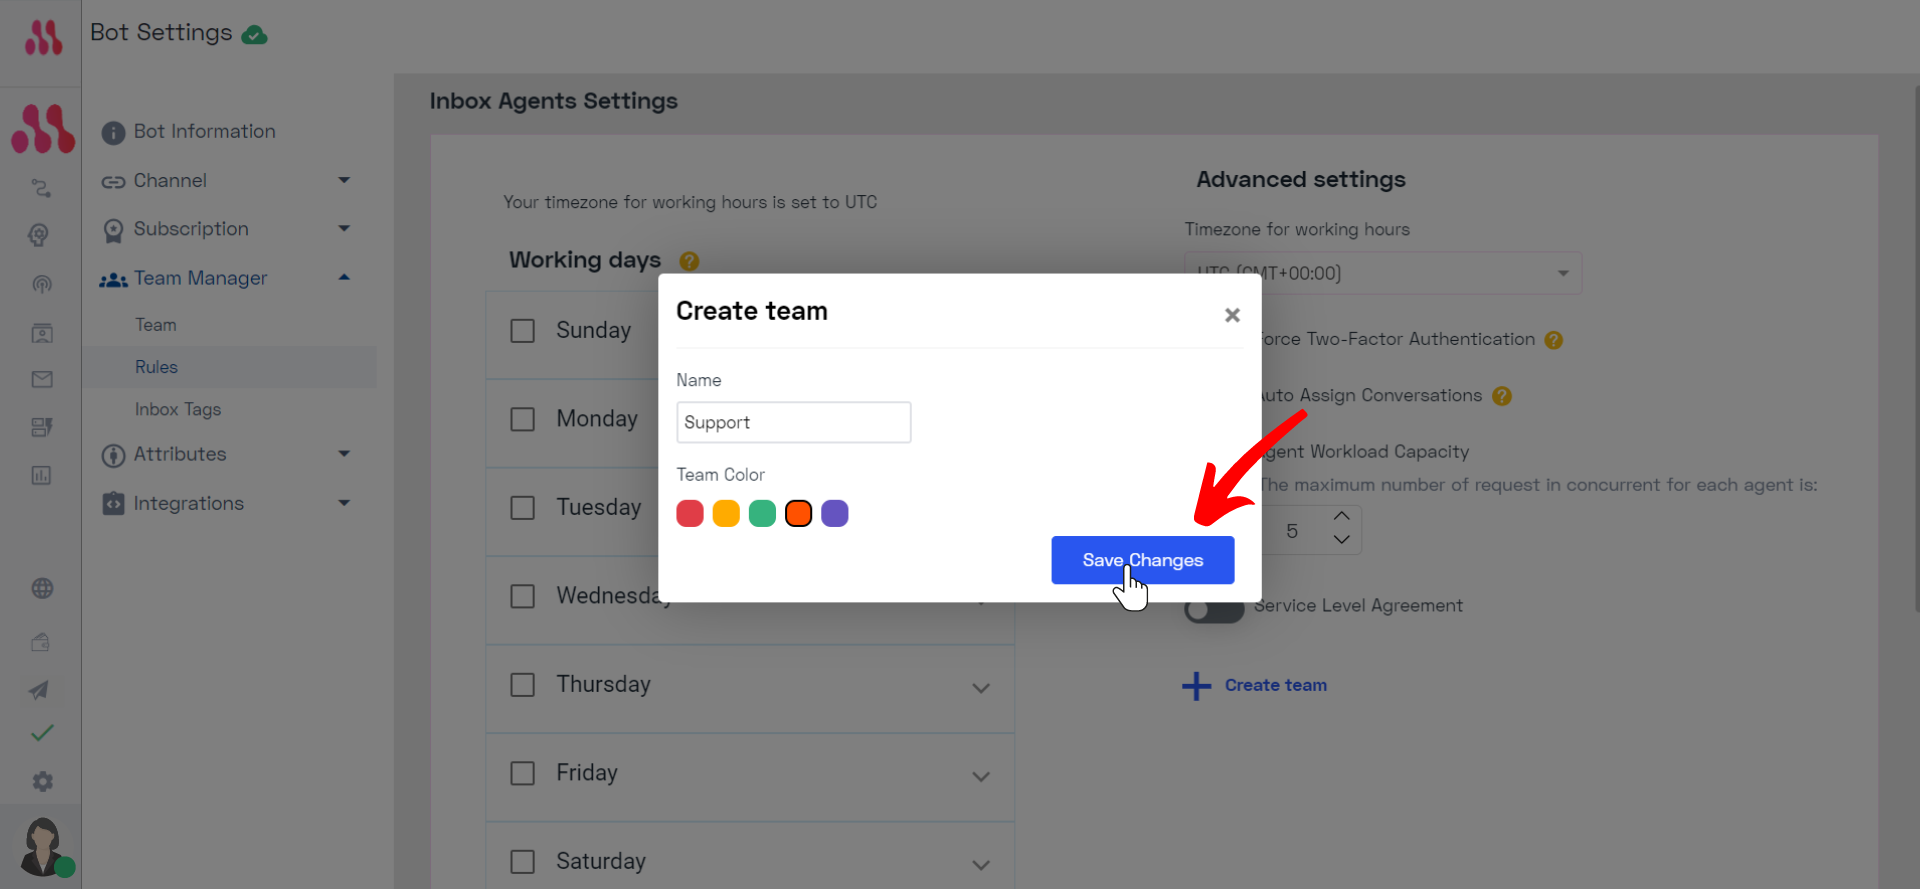Toggle the Service Level Agreement switch
Viewport: 1920px width, 889px height.
[x=1214, y=608]
